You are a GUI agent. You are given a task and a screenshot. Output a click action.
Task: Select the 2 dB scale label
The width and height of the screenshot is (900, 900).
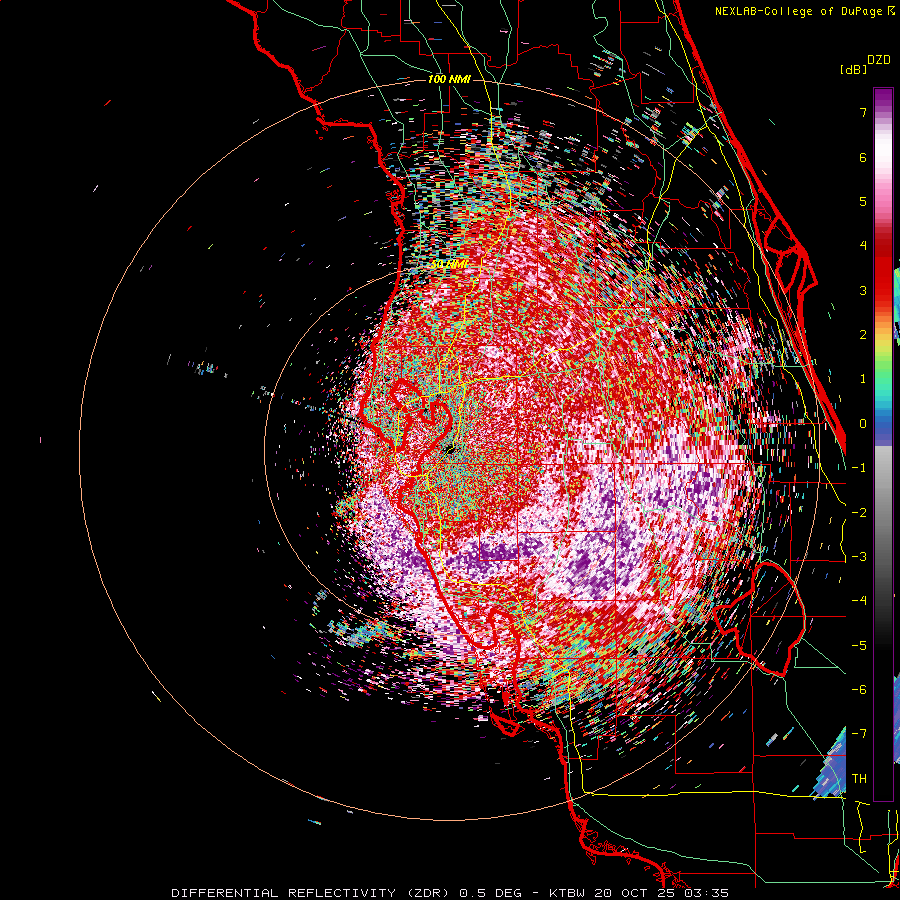coord(863,335)
